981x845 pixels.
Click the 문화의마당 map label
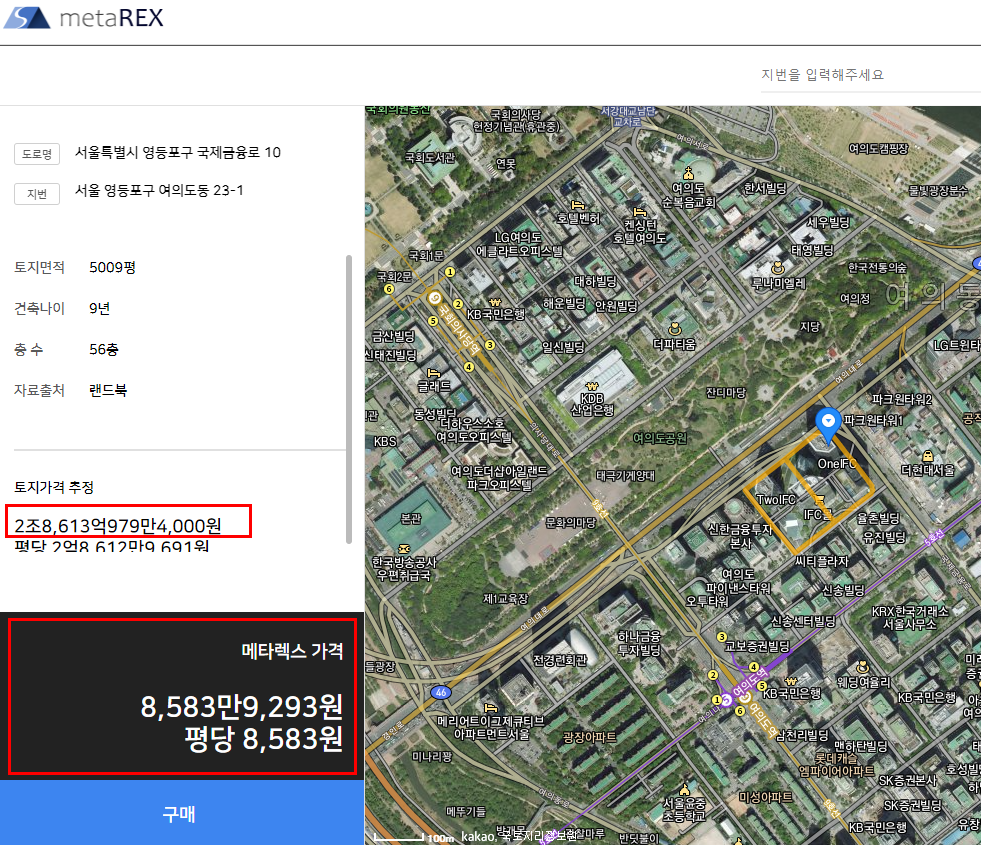pos(571,522)
